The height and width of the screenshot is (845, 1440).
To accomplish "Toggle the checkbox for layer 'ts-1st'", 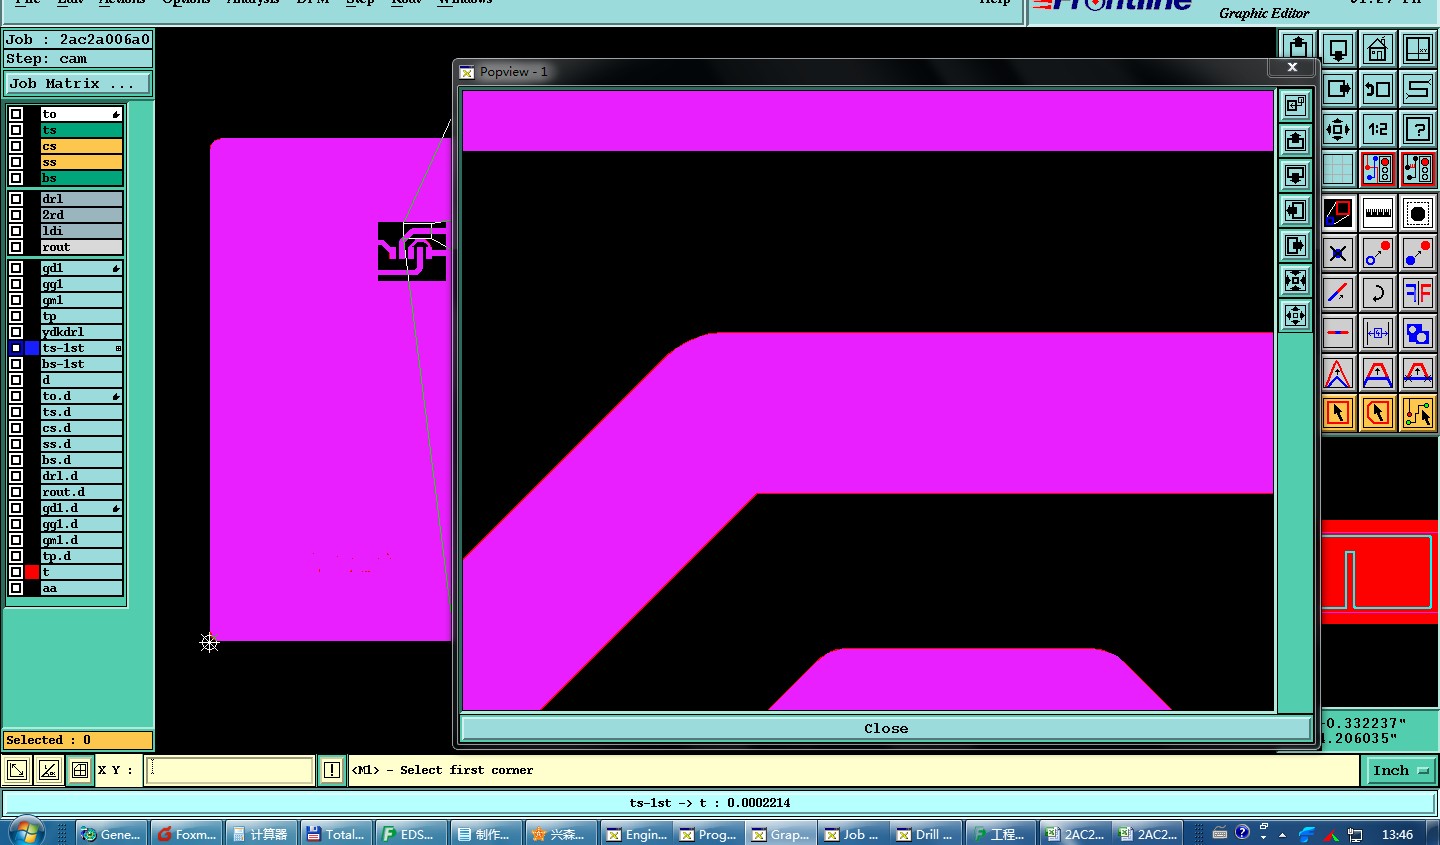I will point(16,348).
